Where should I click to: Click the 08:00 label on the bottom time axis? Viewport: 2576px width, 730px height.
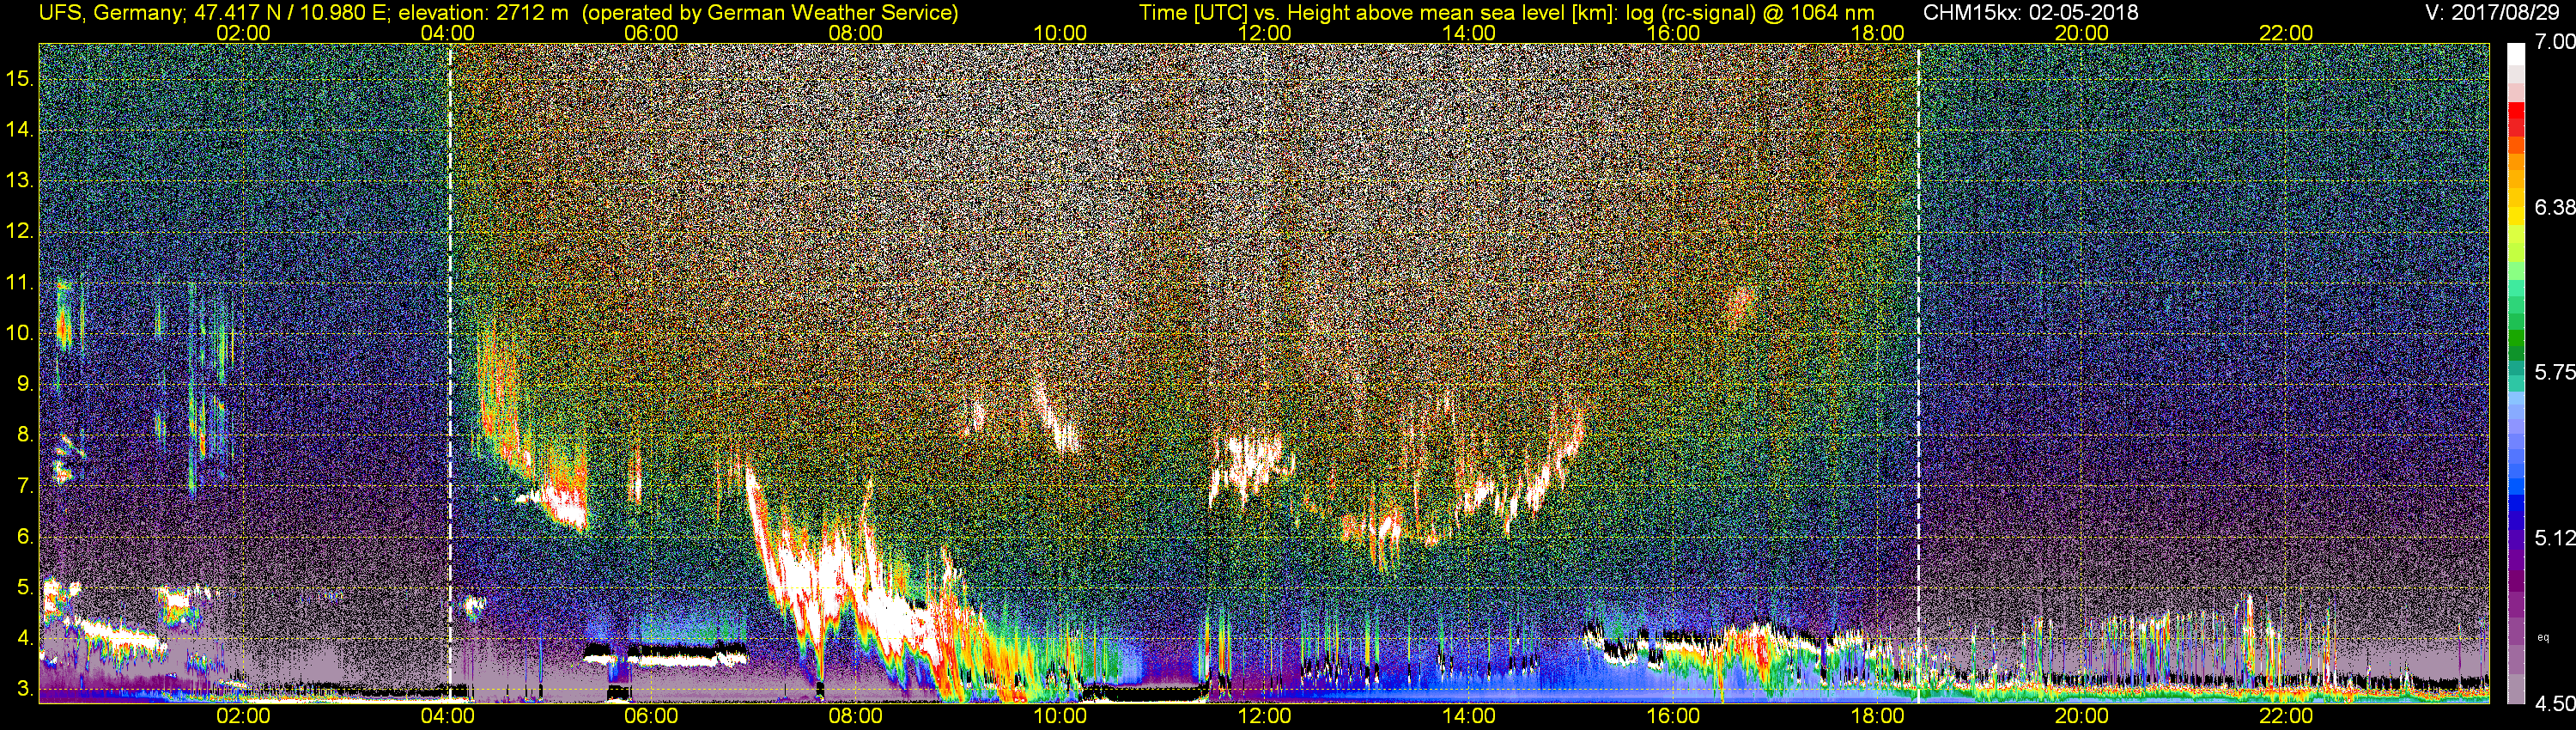856,716
